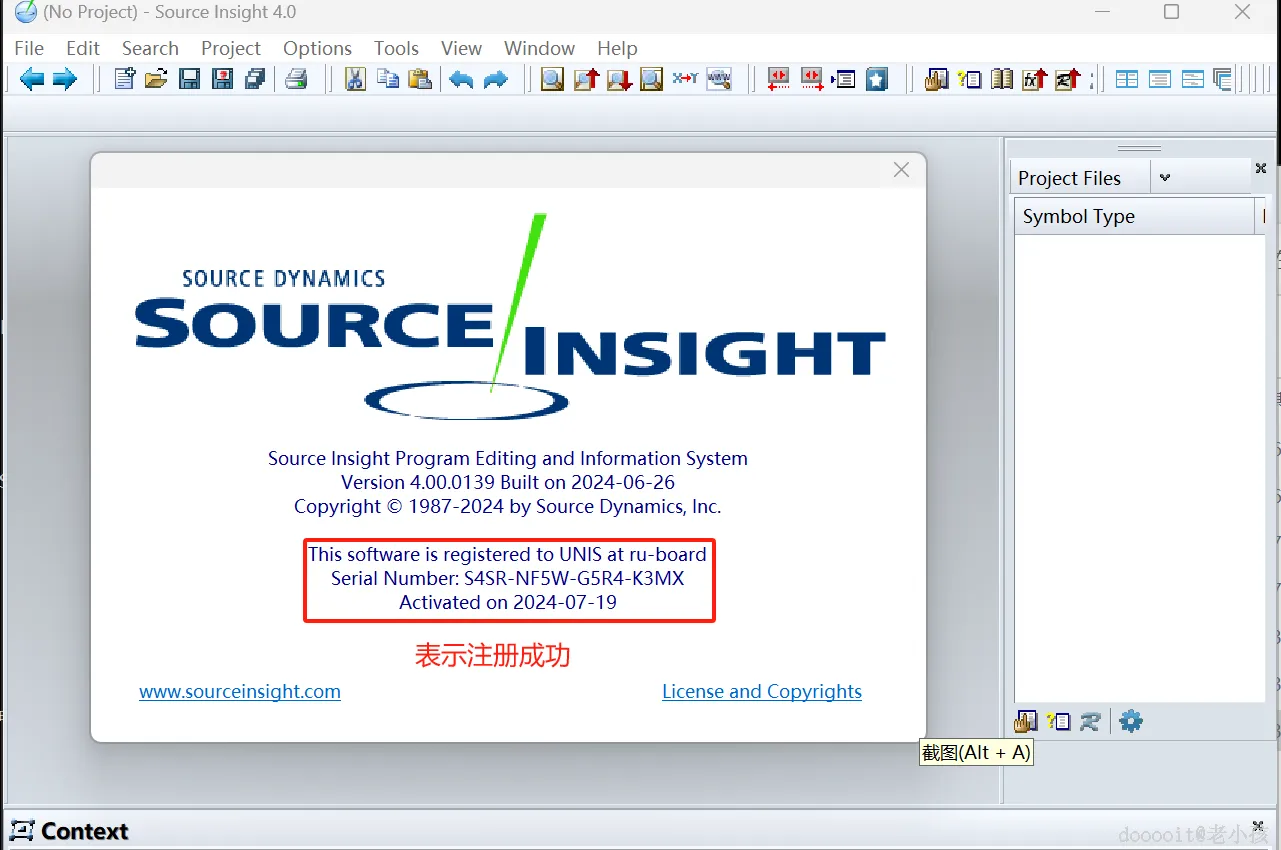
Task: Sort by the Symbol Type column header
Action: (x=1134, y=216)
